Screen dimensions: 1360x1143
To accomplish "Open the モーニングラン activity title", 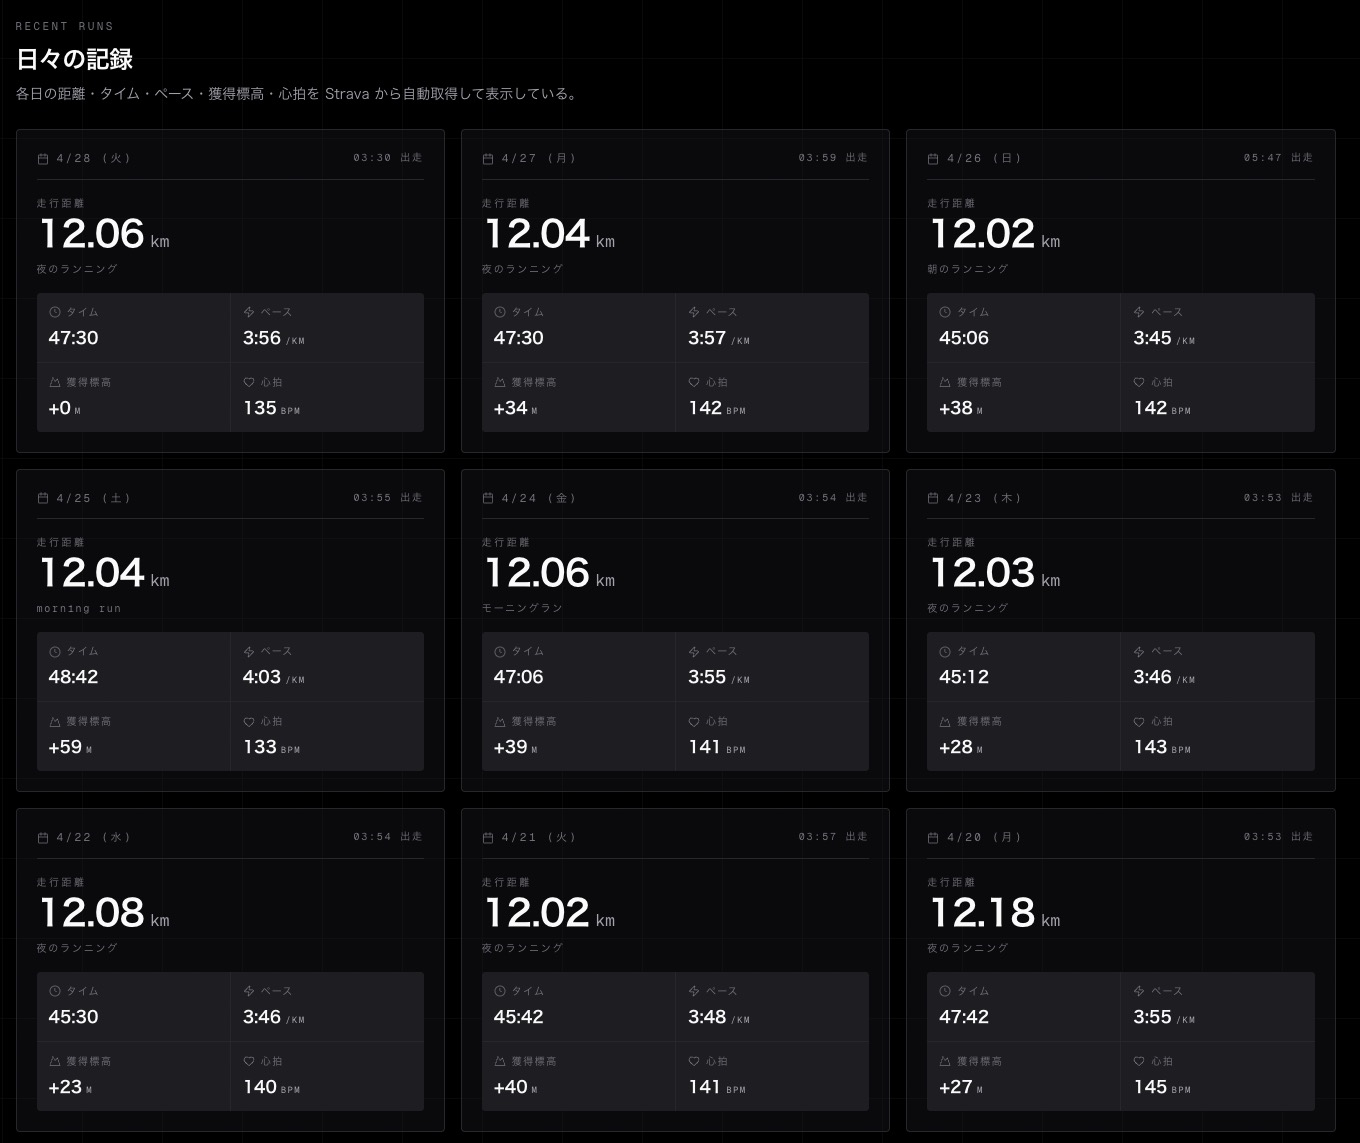I will (x=522, y=608).
